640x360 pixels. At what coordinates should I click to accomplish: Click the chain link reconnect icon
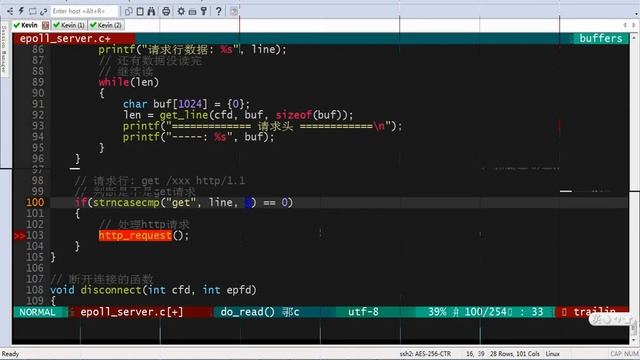pos(43,11)
